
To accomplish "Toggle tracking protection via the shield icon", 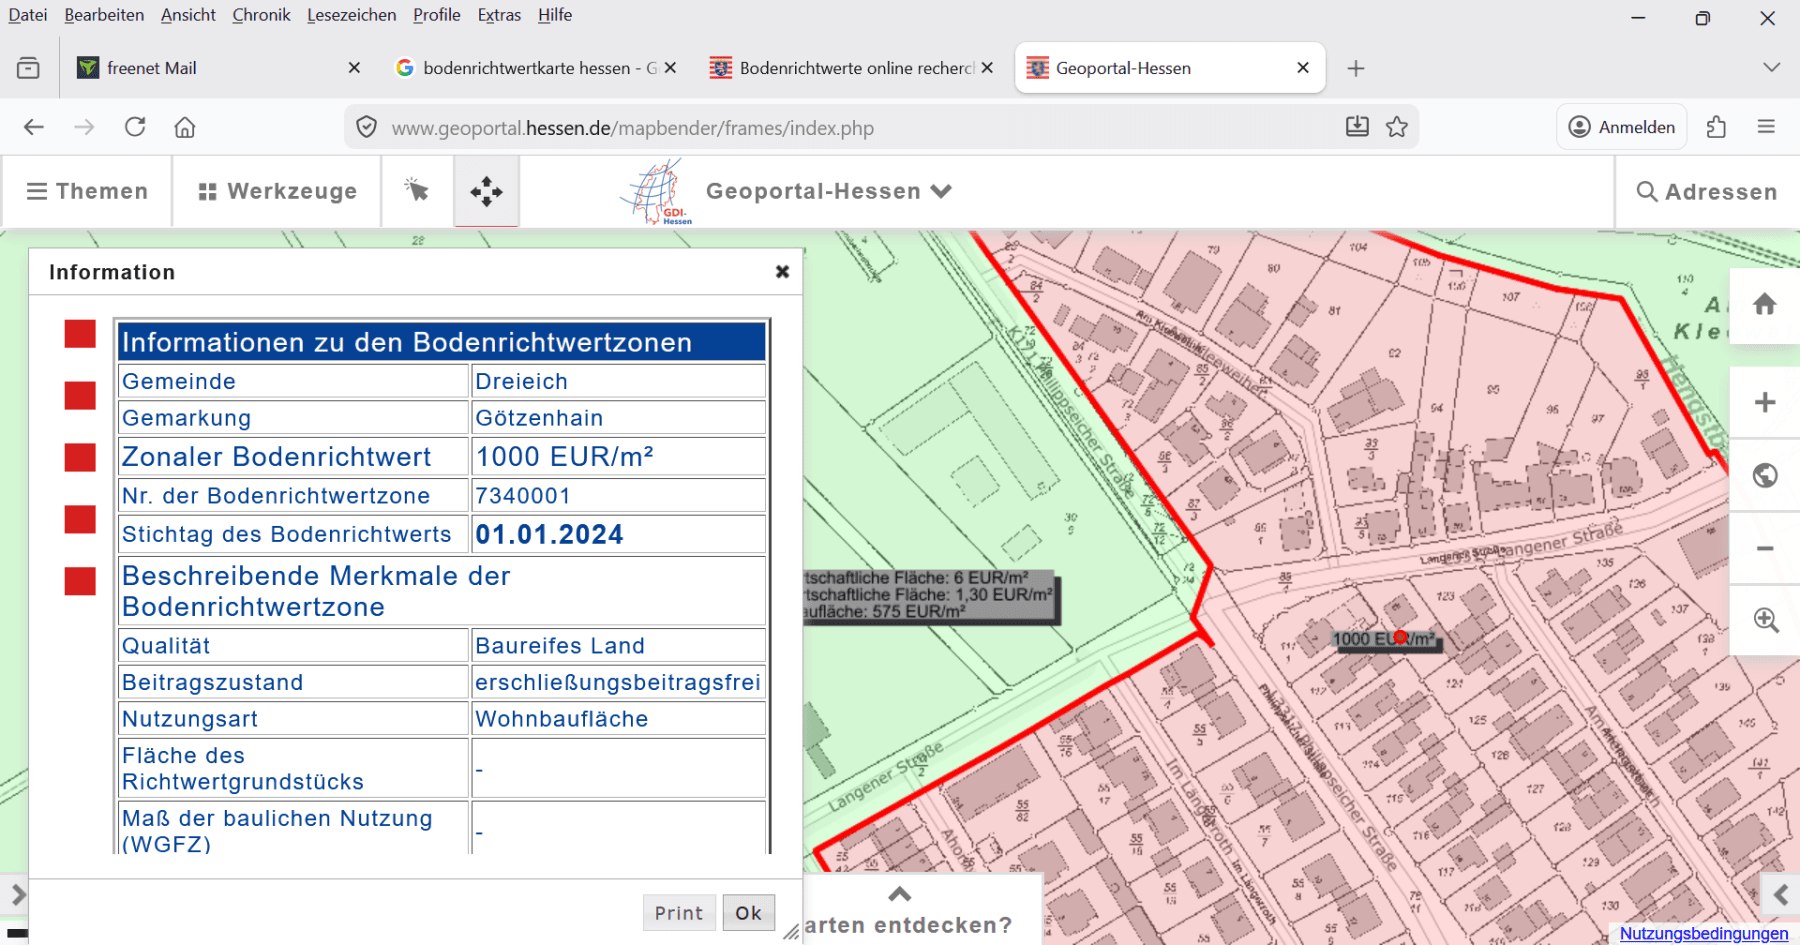I will [366, 127].
